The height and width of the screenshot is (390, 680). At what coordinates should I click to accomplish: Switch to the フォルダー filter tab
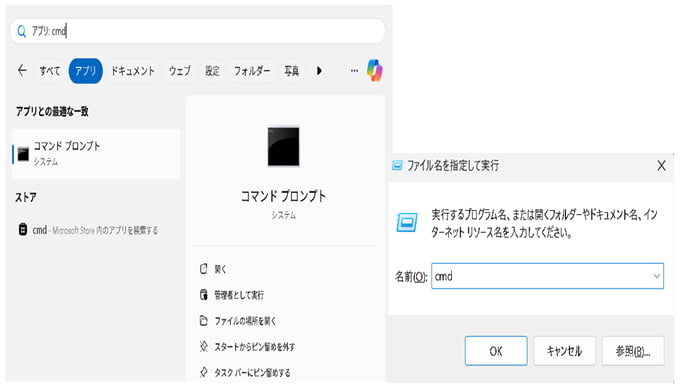pos(252,71)
